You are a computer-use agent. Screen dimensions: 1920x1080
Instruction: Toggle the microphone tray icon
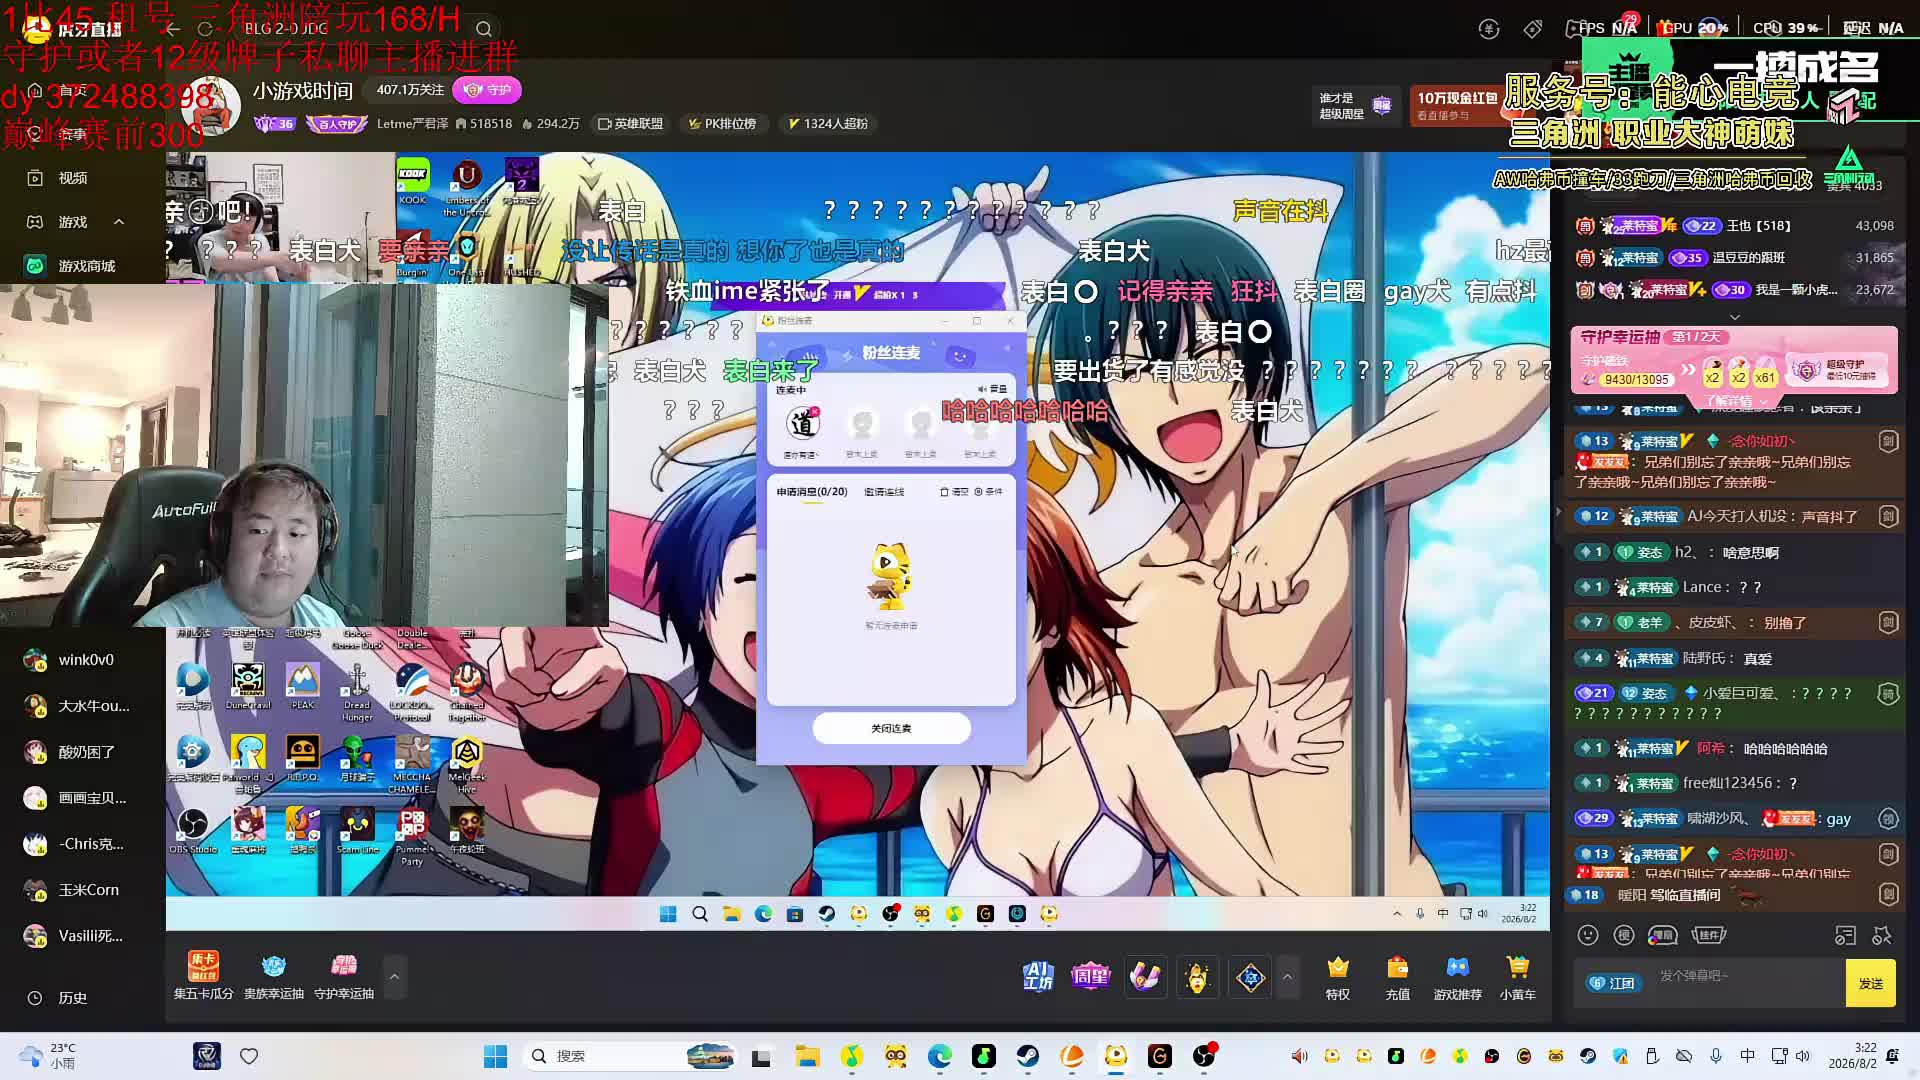pyautogui.click(x=1716, y=1056)
